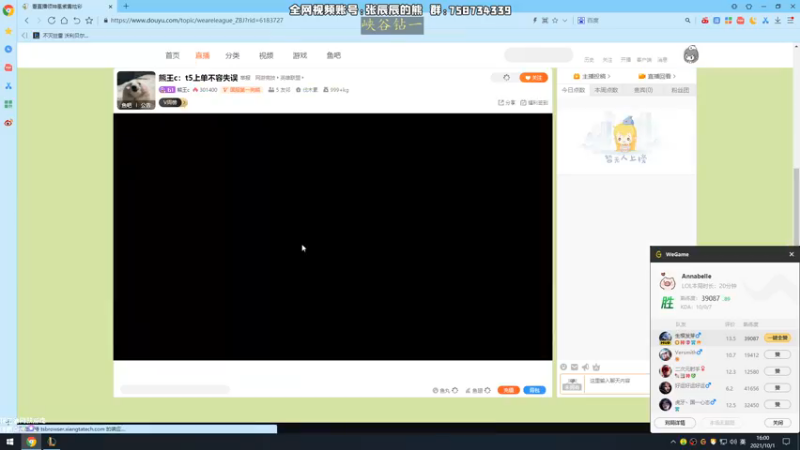This screenshot has width=800, height=450.
Task: Click the blue button below the player
Action: click(x=534, y=390)
